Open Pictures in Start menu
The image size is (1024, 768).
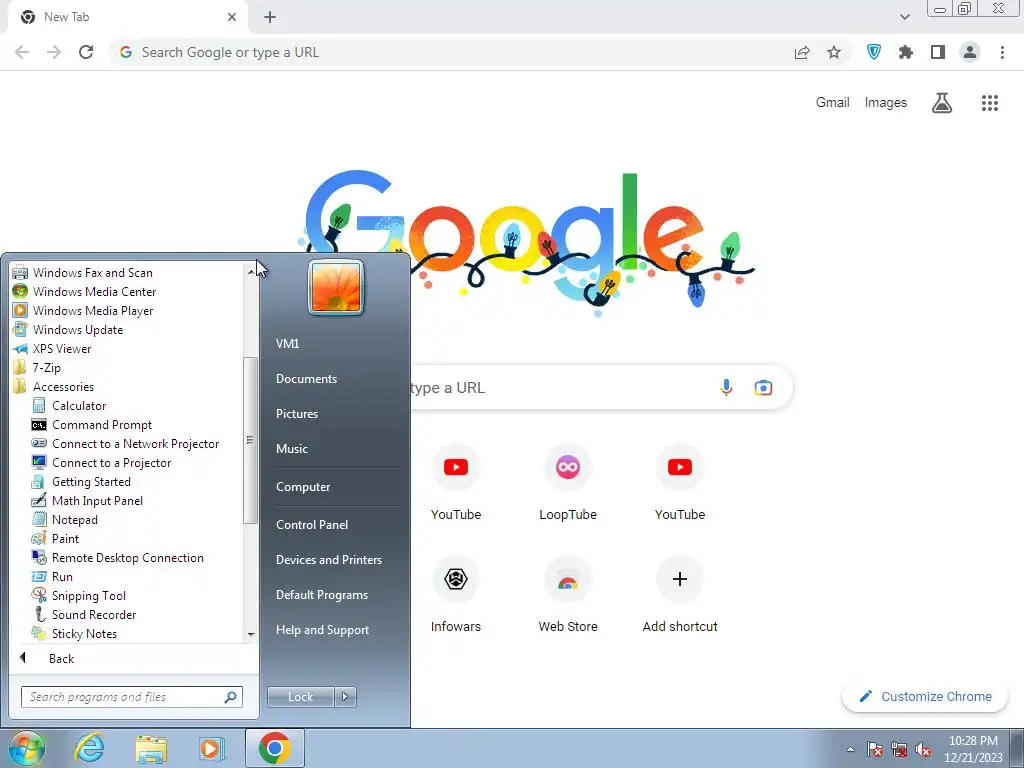[297, 414]
